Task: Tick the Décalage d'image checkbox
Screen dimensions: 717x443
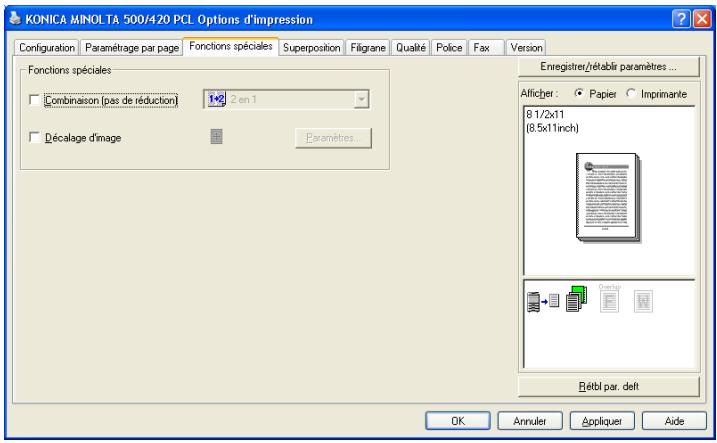Action: [x=34, y=137]
